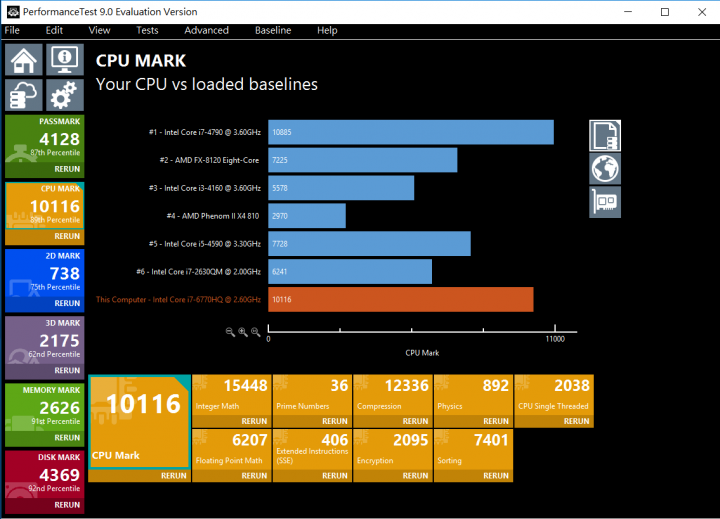Rerun the Compression test
The height and width of the screenshot is (519, 720).
tap(415, 421)
